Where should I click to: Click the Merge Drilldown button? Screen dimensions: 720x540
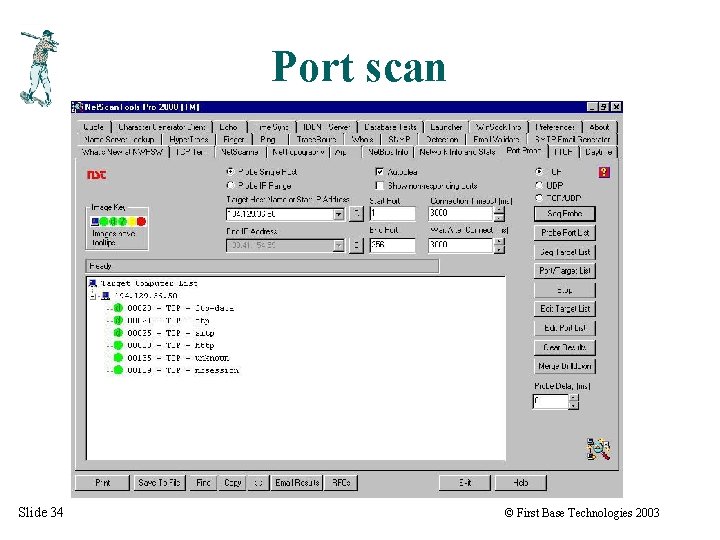565,366
